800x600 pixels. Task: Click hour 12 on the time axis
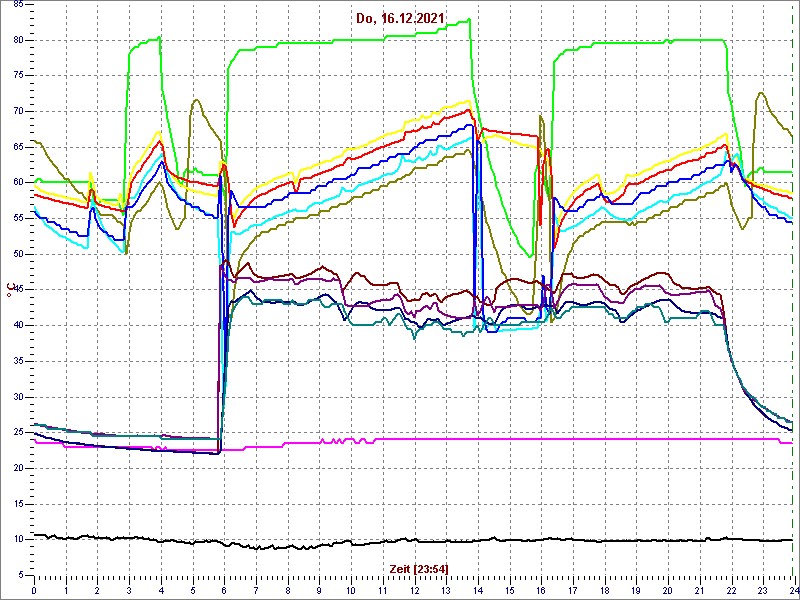[x=414, y=591]
